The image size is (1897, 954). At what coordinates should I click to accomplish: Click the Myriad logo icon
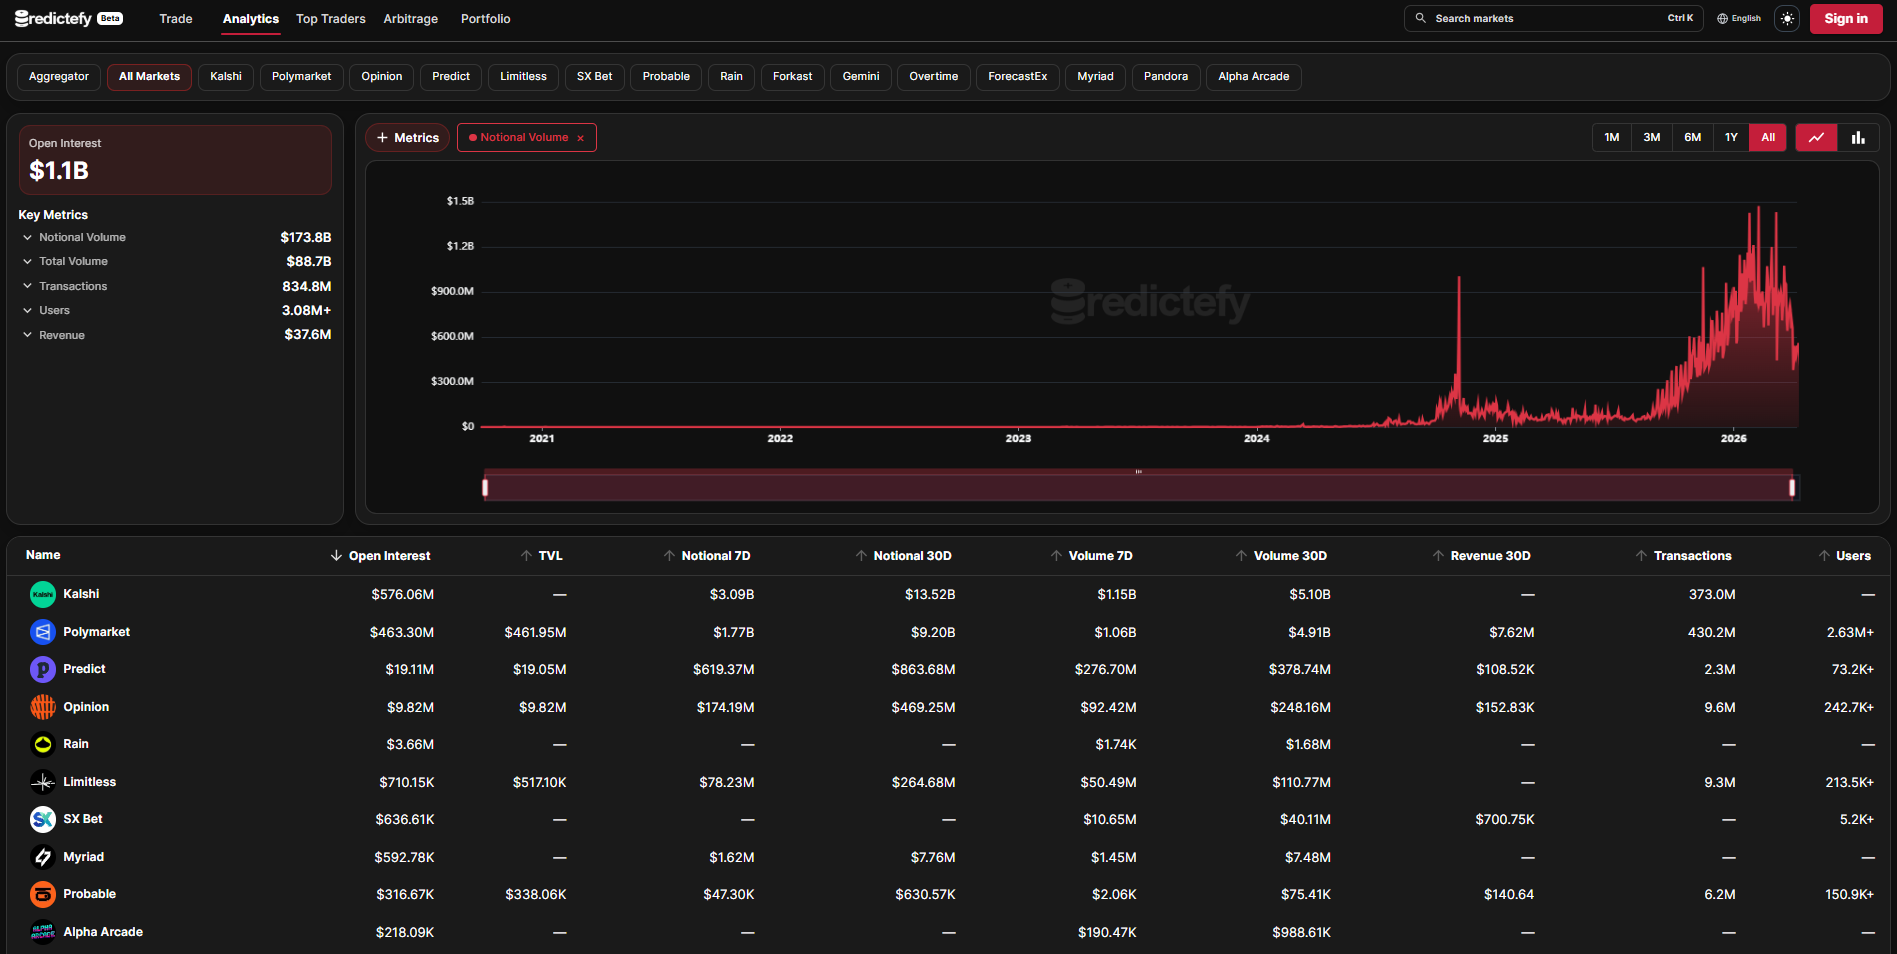coord(43,857)
